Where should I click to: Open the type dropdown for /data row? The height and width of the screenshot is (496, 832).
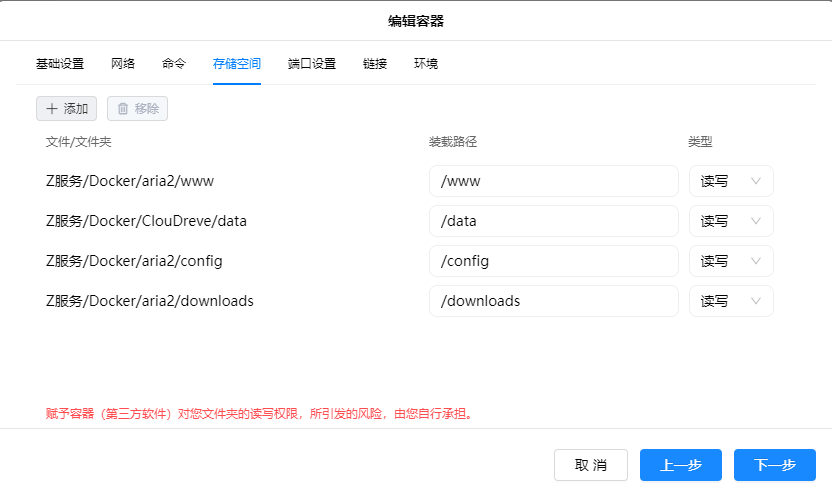(x=731, y=221)
